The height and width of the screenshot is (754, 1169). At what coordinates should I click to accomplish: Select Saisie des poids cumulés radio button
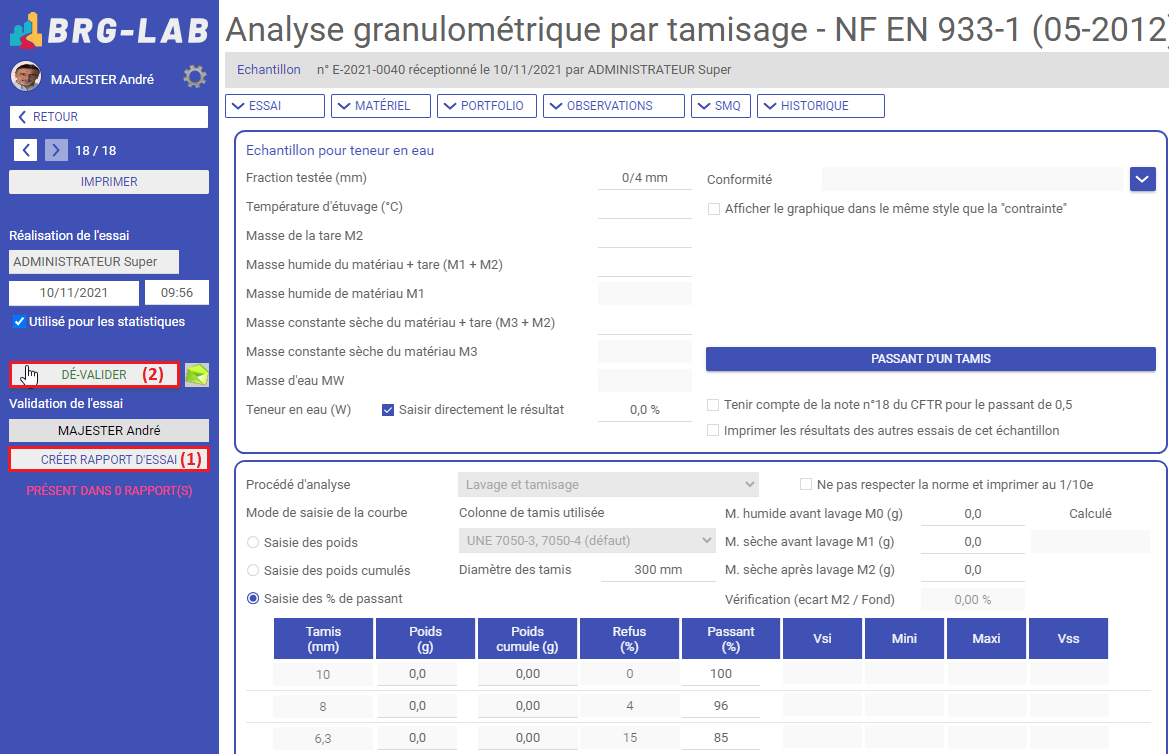[253, 571]
